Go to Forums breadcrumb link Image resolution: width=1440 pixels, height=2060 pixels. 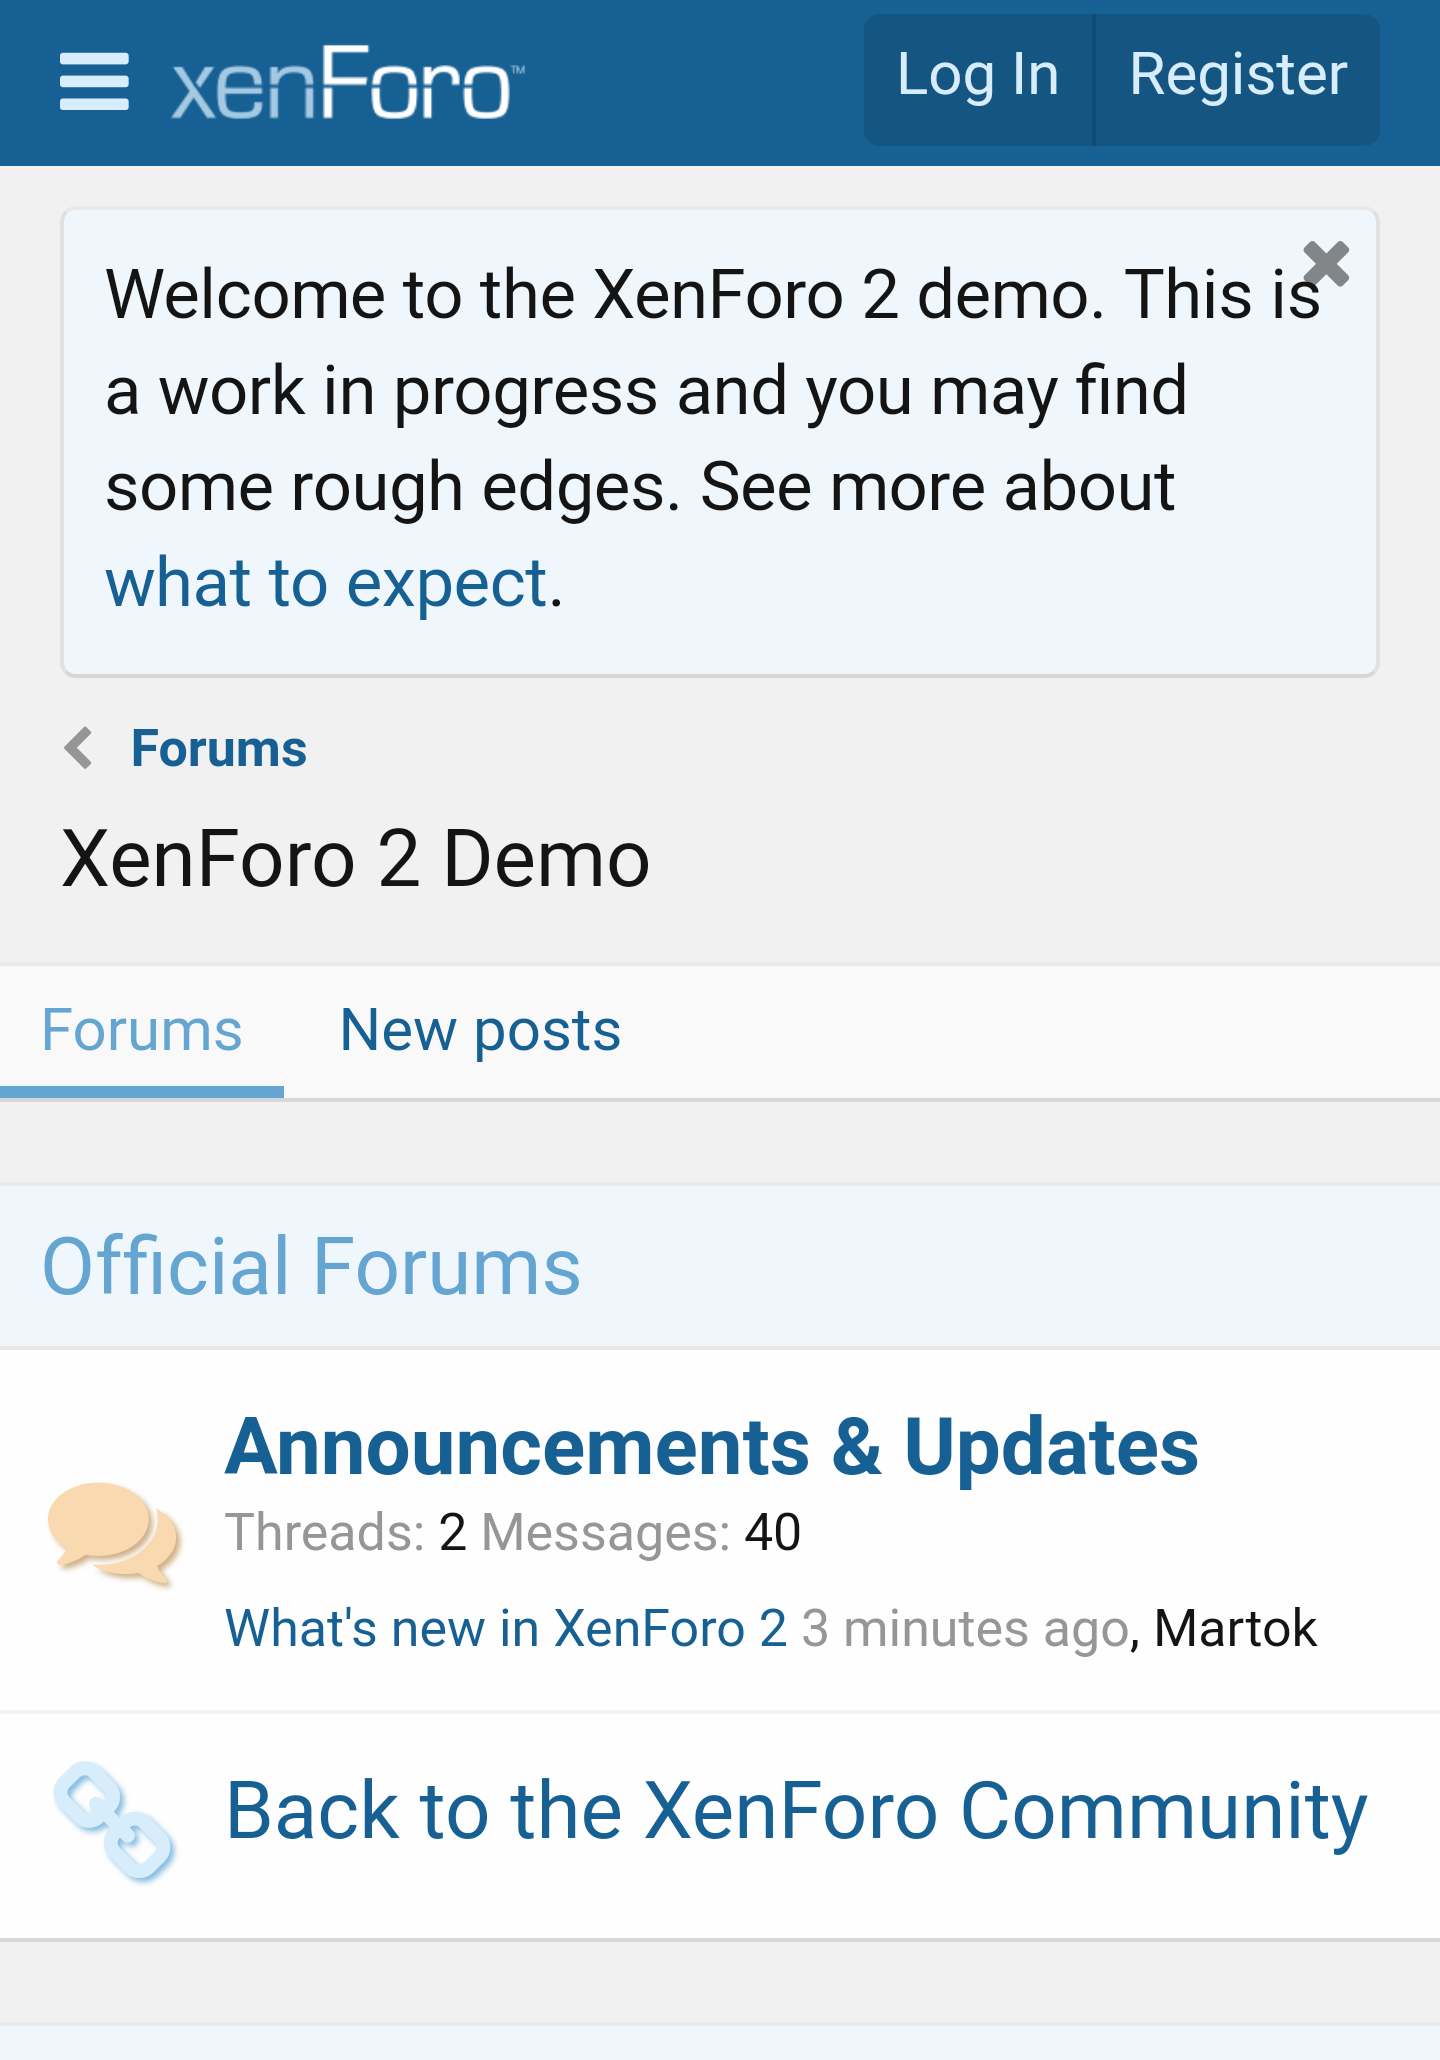coord(219,748)
